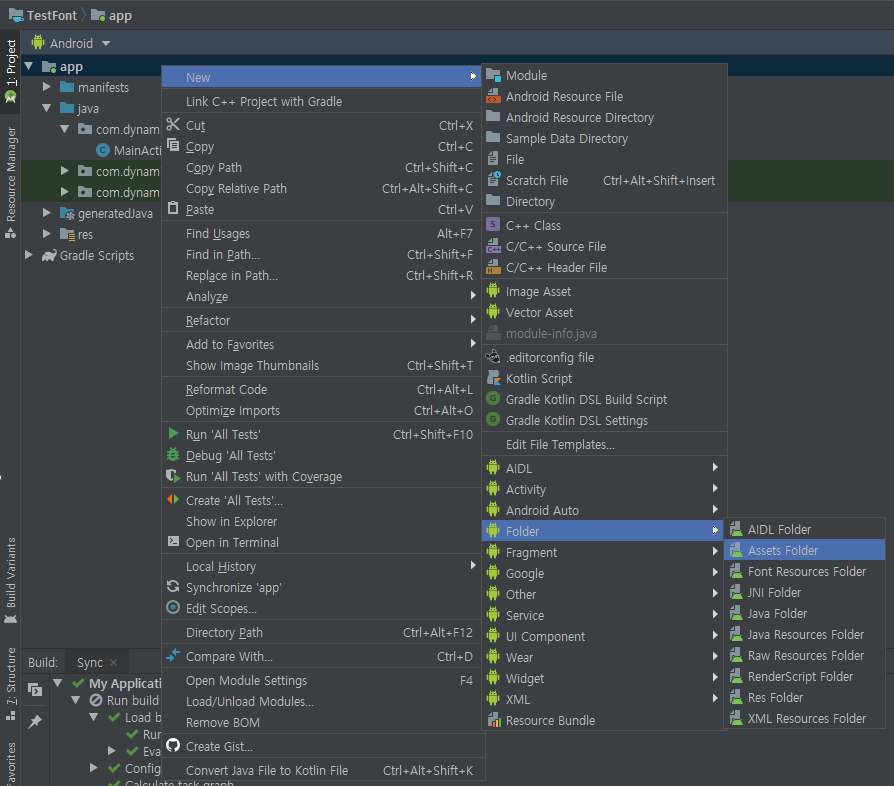The image size is (894, 786).
Task: Open the Activity submenu
Action: pos(604,489)
